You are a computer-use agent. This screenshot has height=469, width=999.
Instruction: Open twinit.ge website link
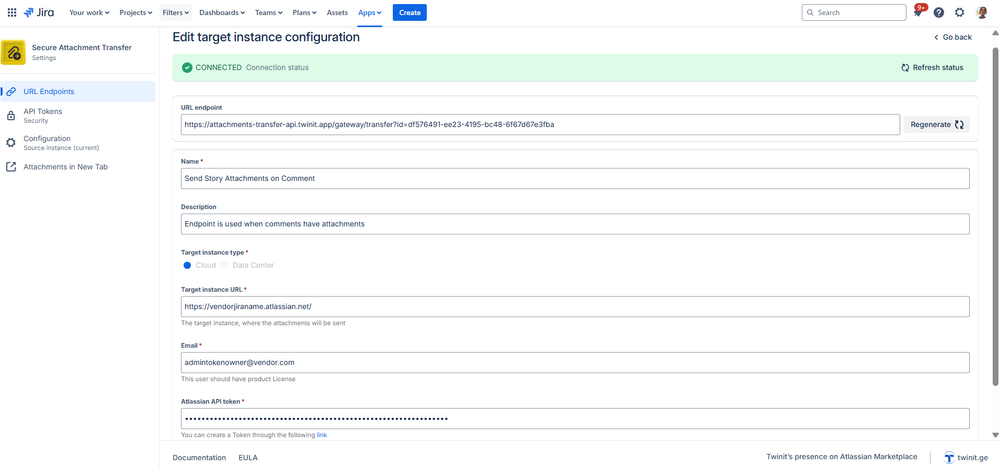(x=966, y=458)
